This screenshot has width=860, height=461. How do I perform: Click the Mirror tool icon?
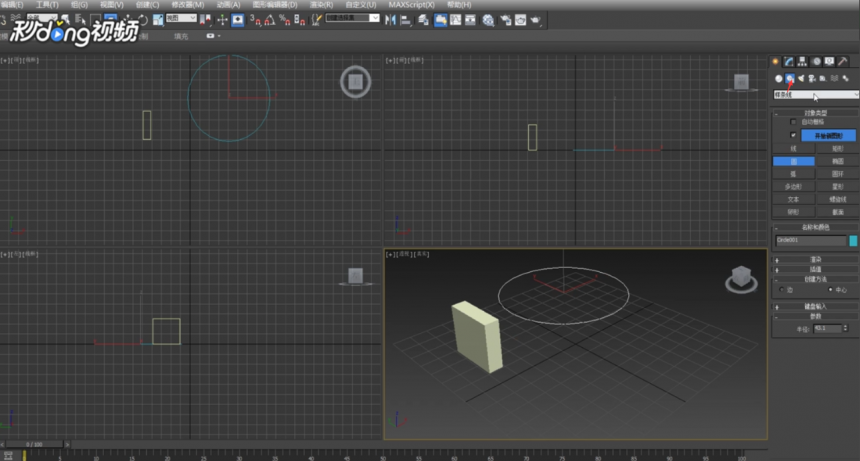(391, 20)
